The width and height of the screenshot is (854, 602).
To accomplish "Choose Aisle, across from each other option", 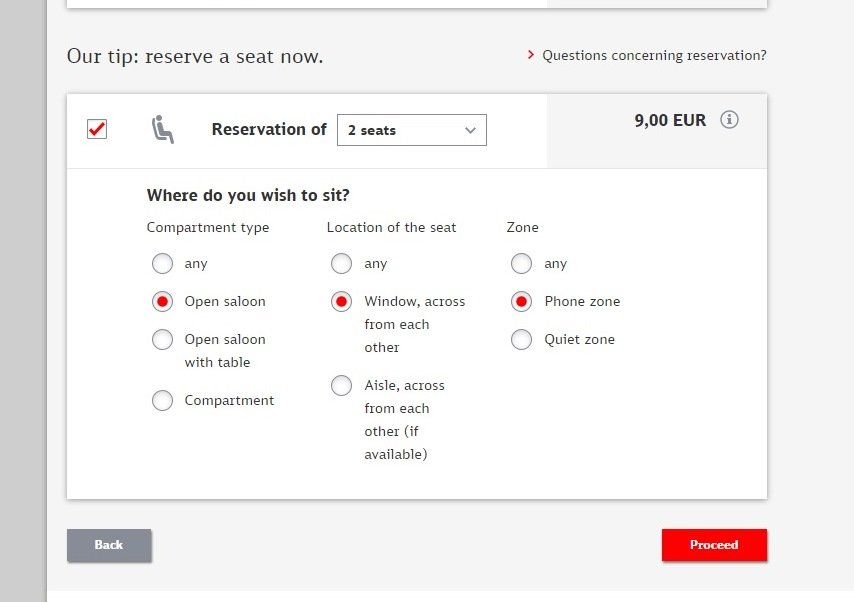I will [341, 385].
